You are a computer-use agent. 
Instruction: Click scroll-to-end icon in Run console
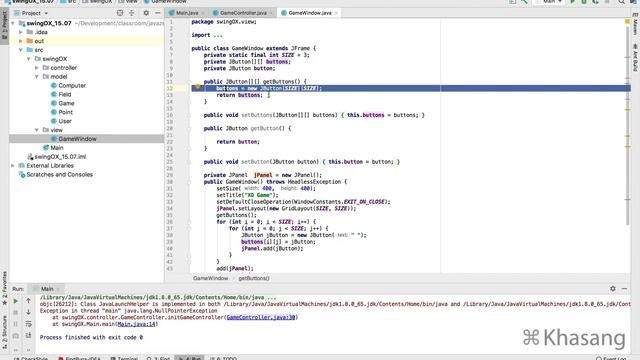[x=28, y=335]
